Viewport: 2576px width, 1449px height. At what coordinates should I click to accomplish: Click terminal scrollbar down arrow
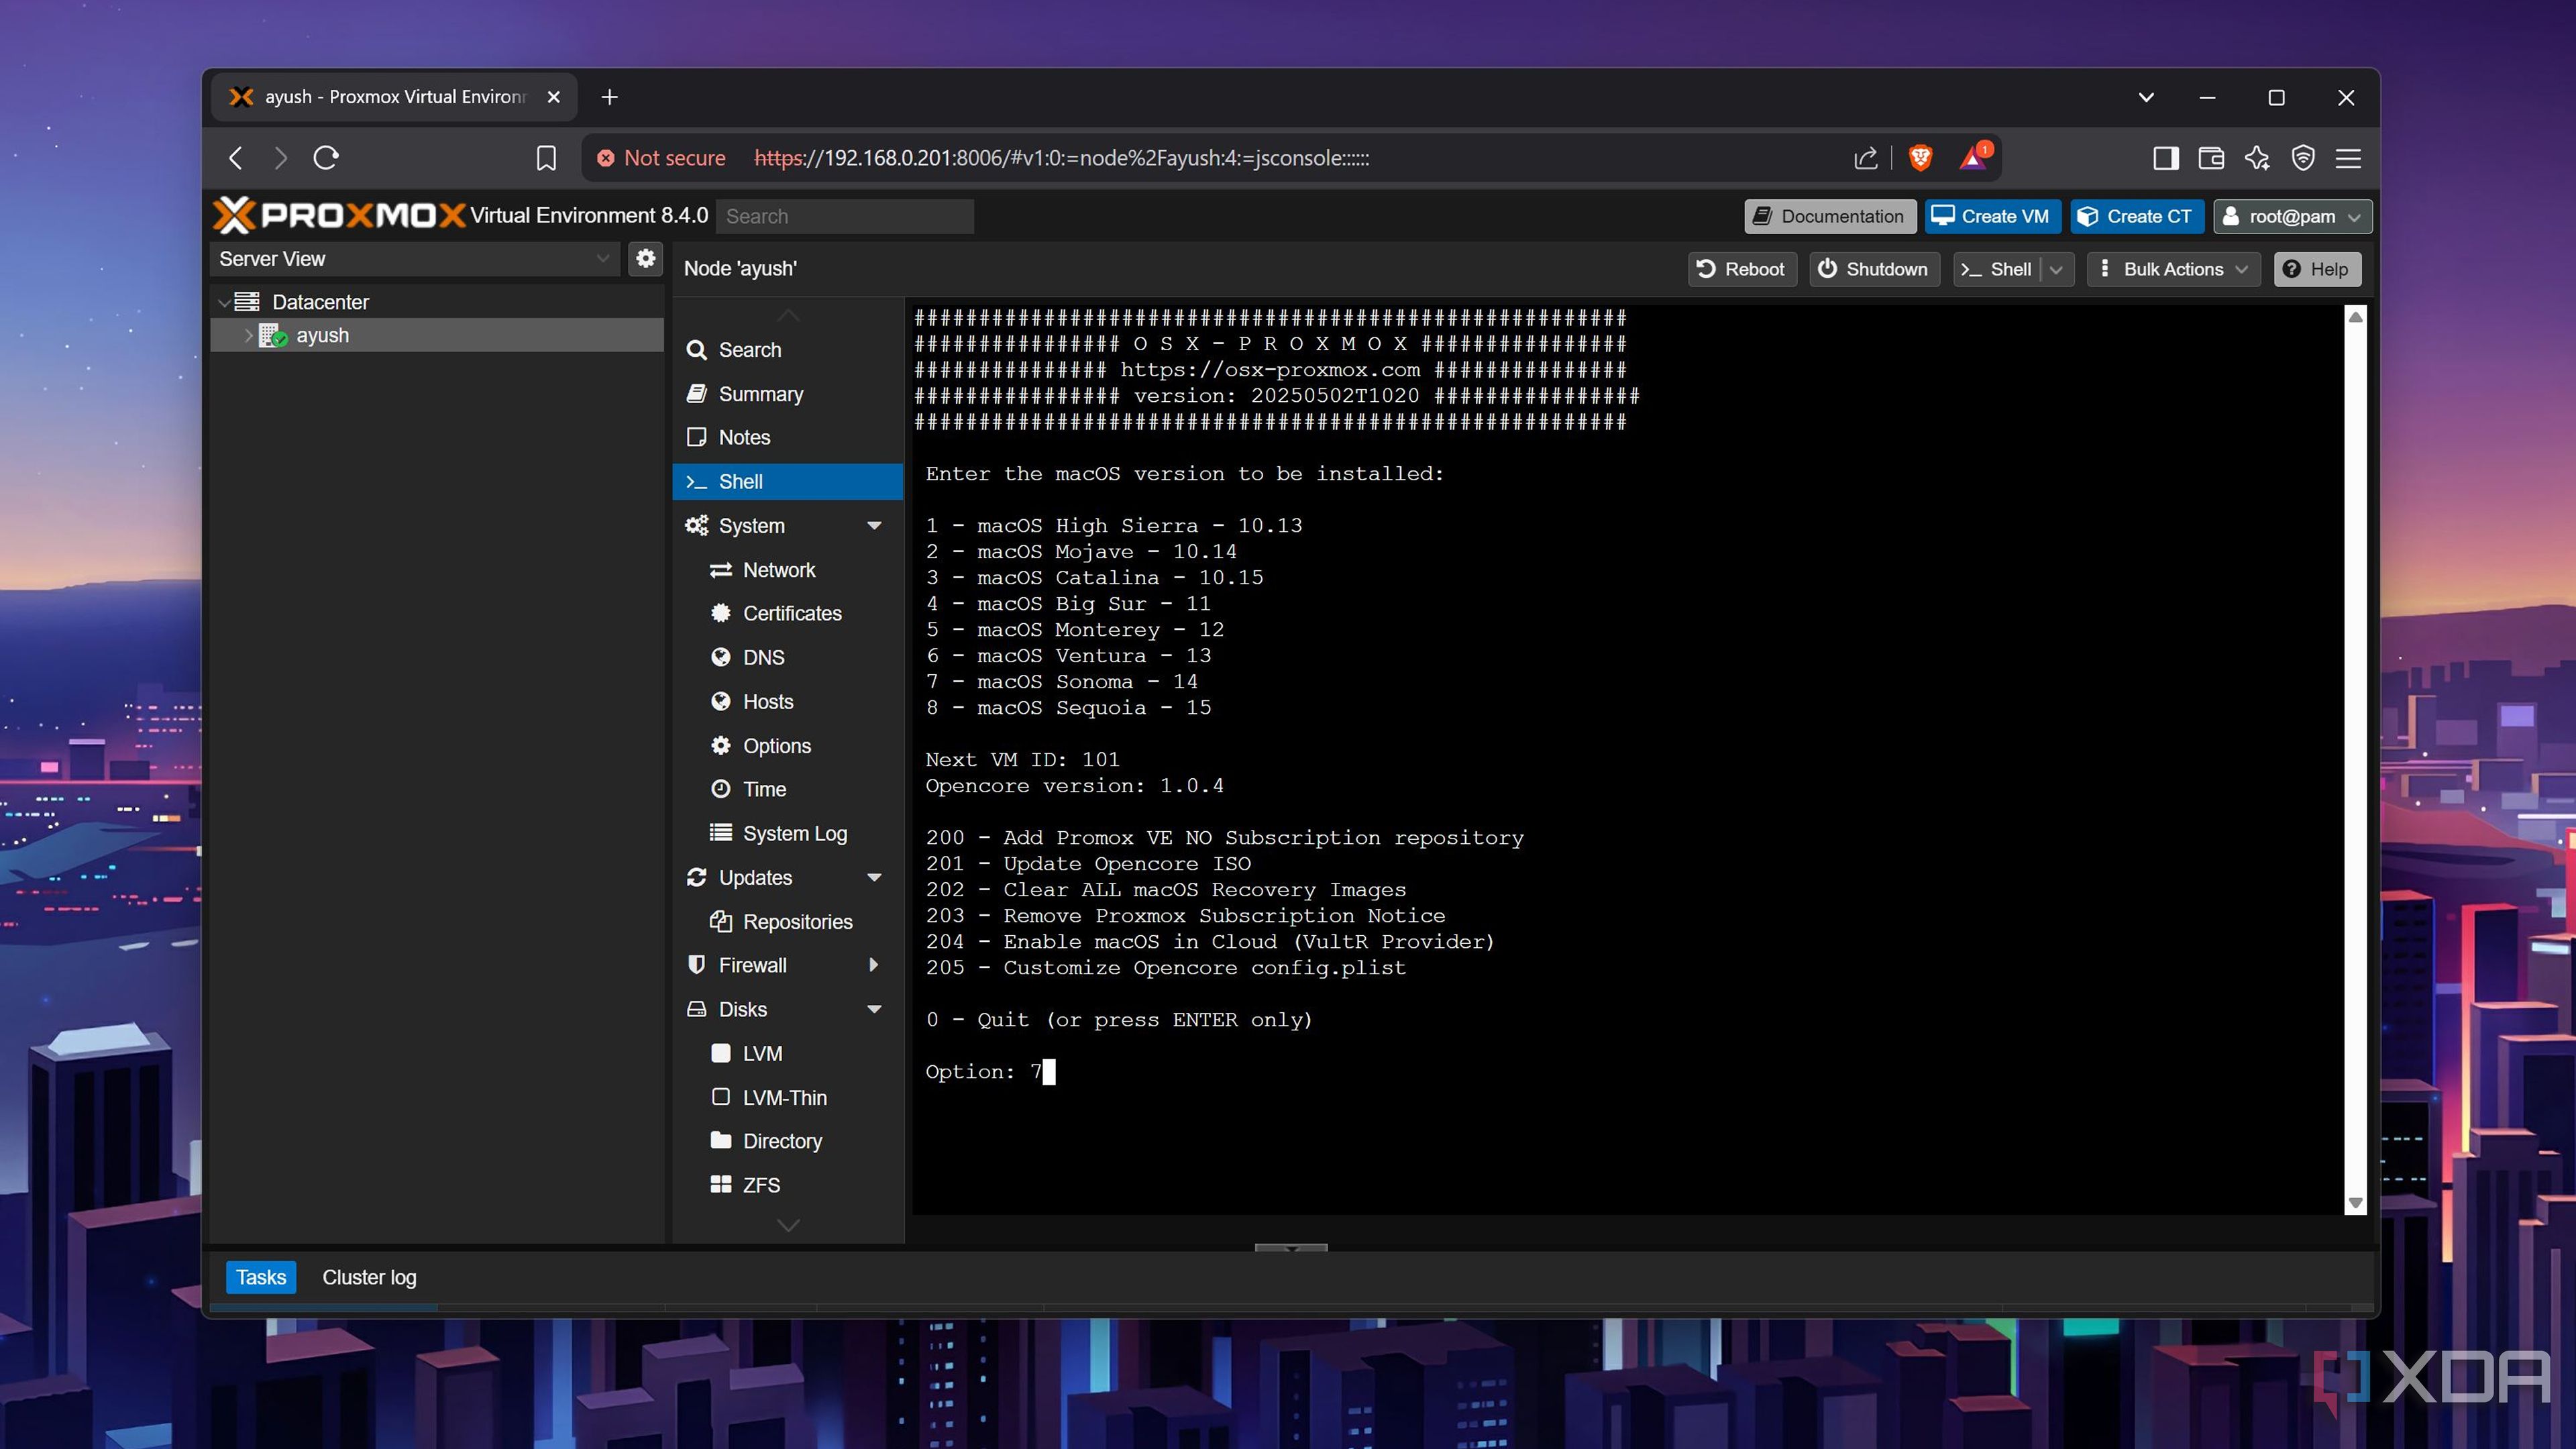(x=2355, y=1203)
